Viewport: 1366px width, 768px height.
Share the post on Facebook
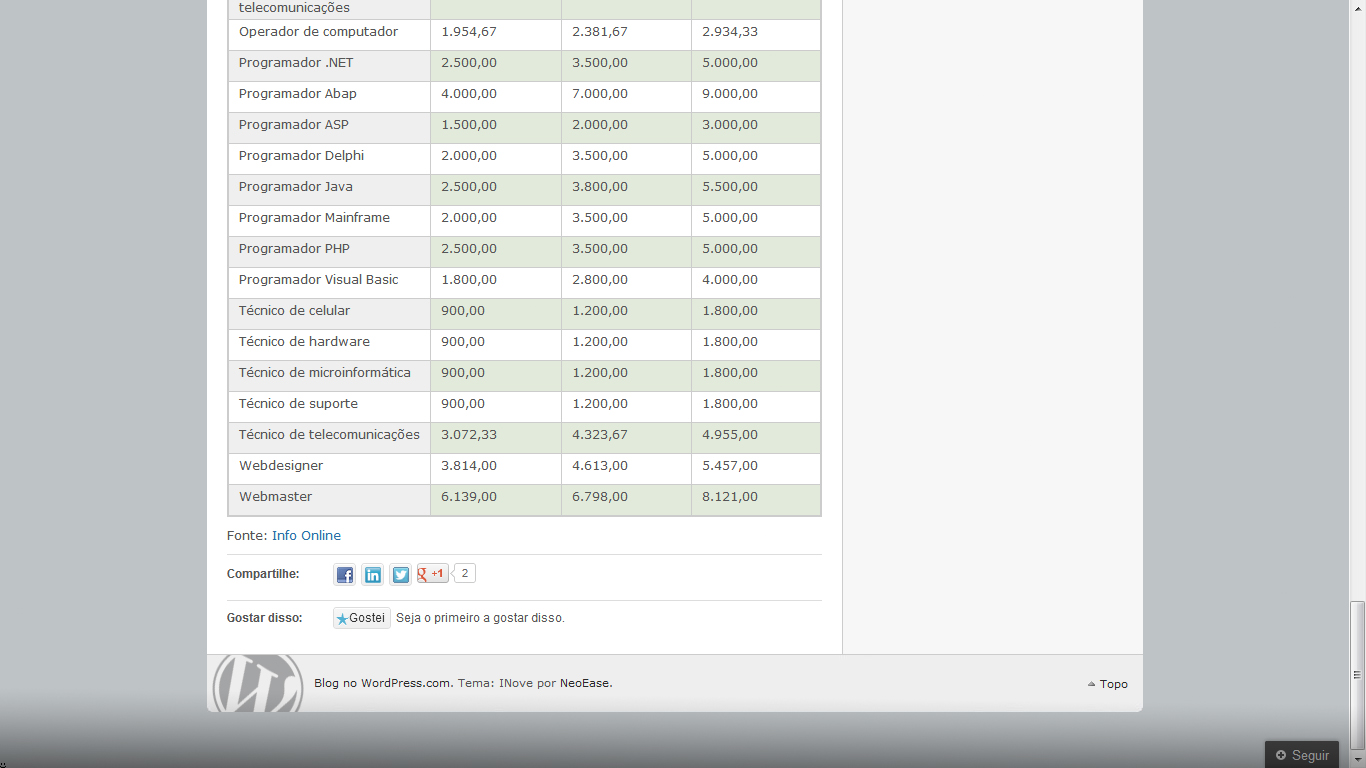click(x=345, y=575)
